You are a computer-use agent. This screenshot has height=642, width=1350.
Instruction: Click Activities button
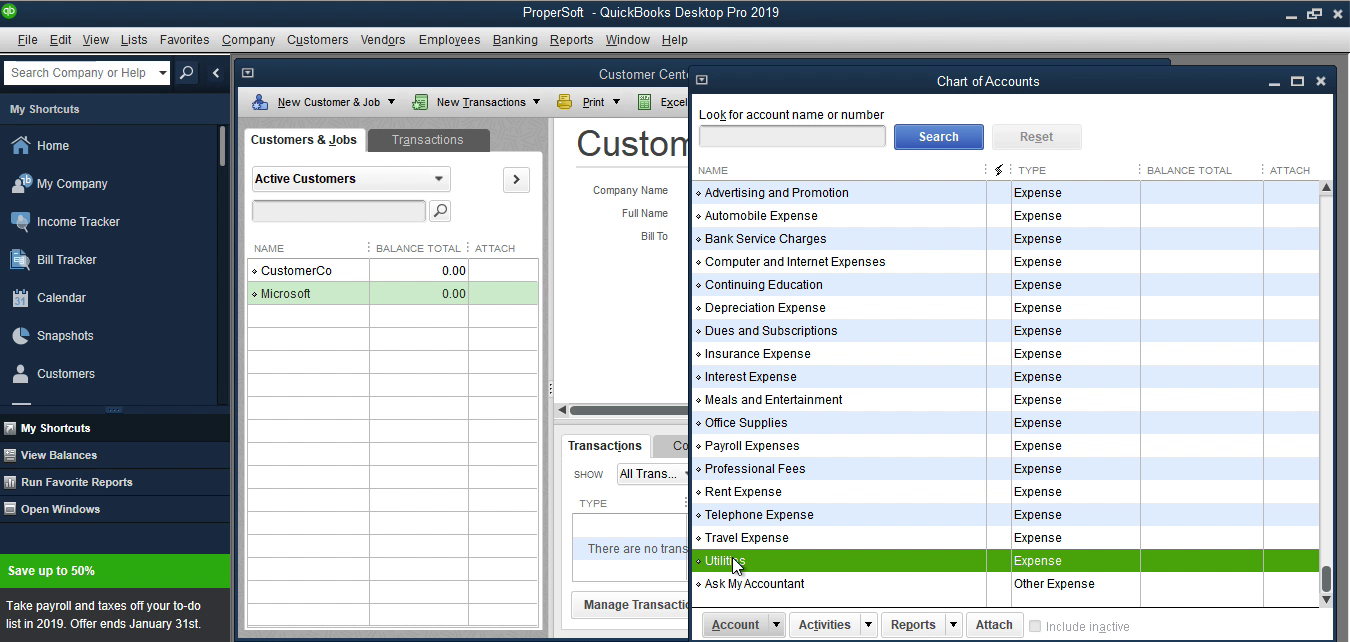point(825,625)
